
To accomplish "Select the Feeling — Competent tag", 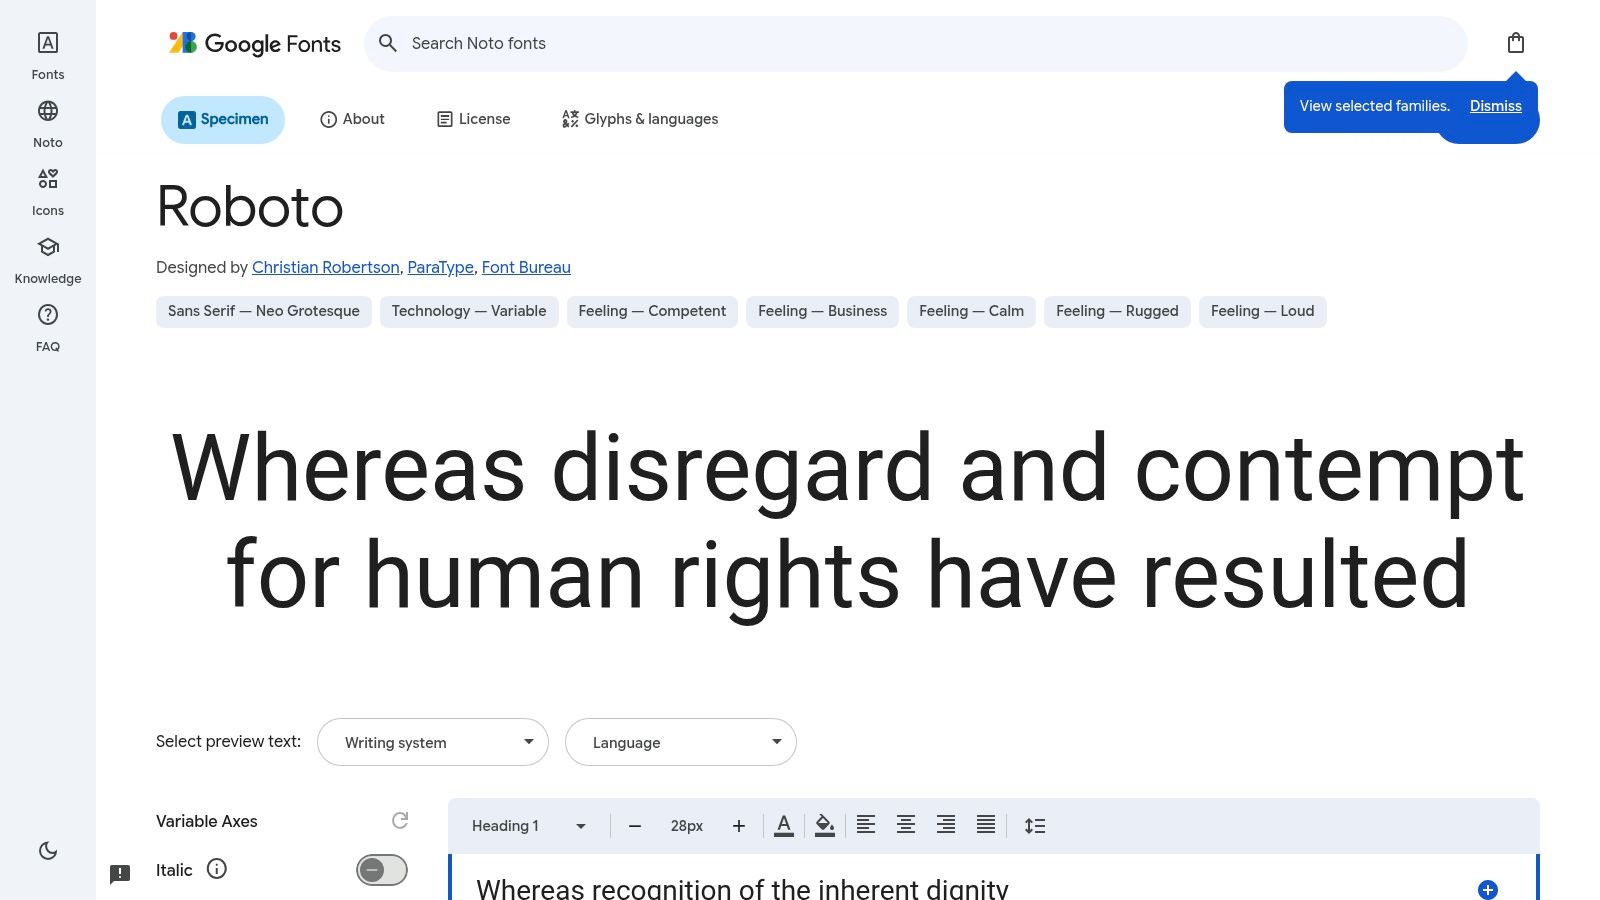I will 652,311.
